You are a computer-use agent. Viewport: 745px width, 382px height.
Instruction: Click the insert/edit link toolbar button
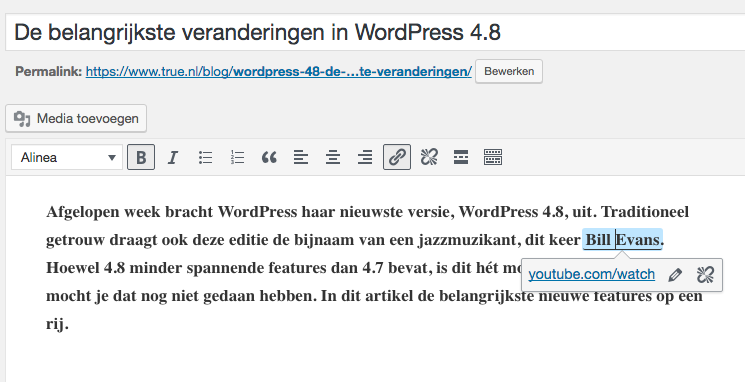pos(397,157)
